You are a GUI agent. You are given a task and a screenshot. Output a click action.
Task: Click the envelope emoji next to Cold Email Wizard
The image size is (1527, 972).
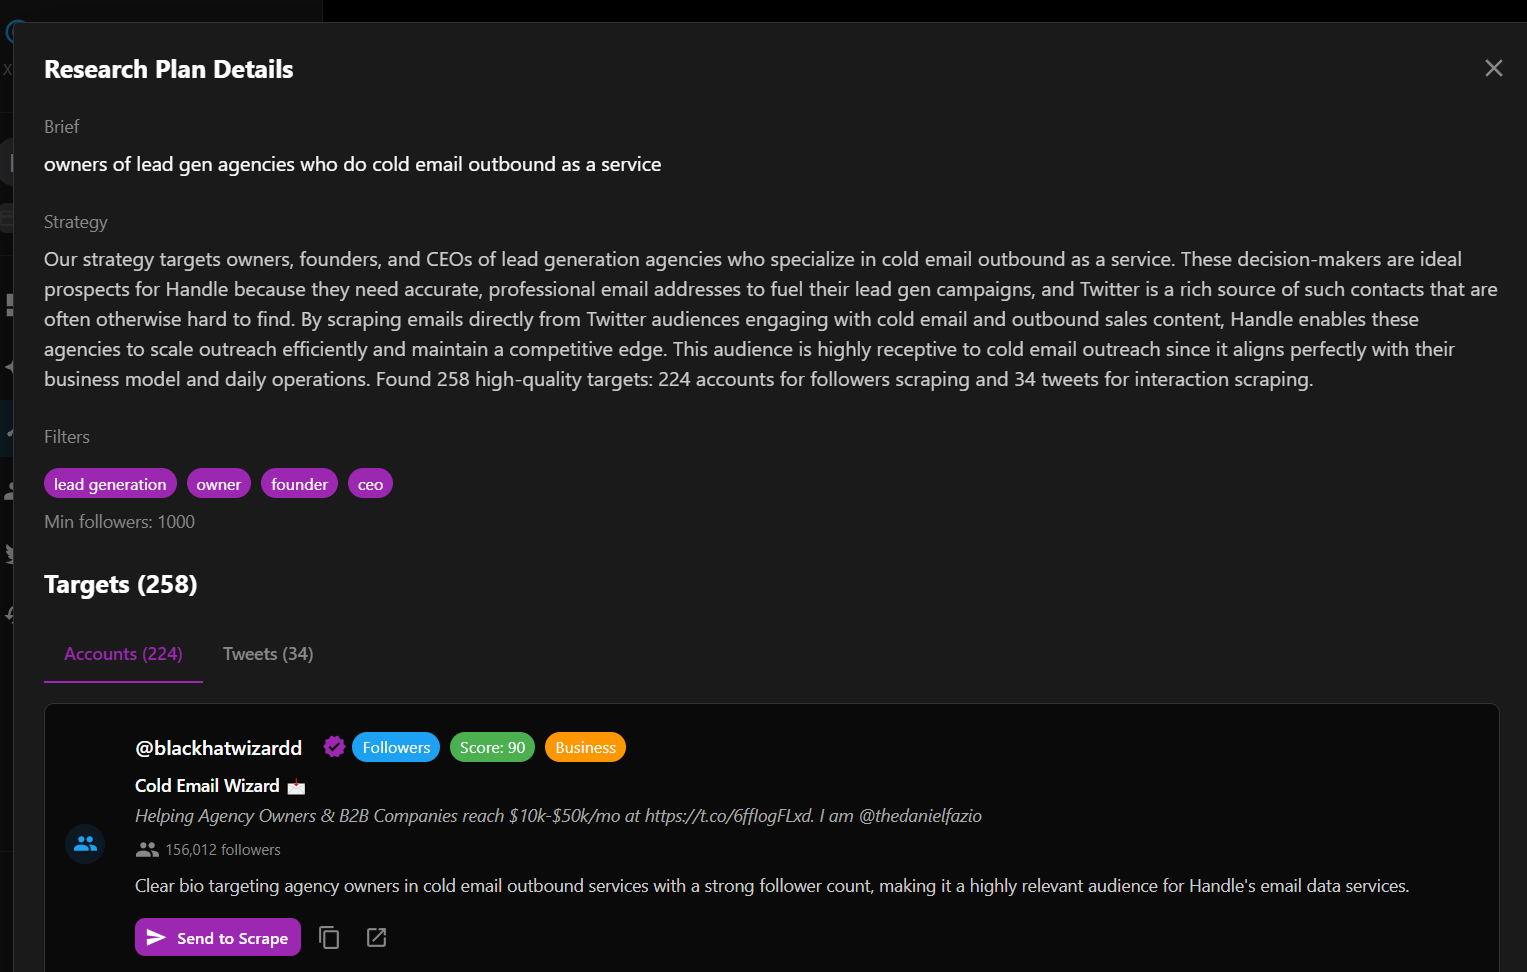pos(296,786)
